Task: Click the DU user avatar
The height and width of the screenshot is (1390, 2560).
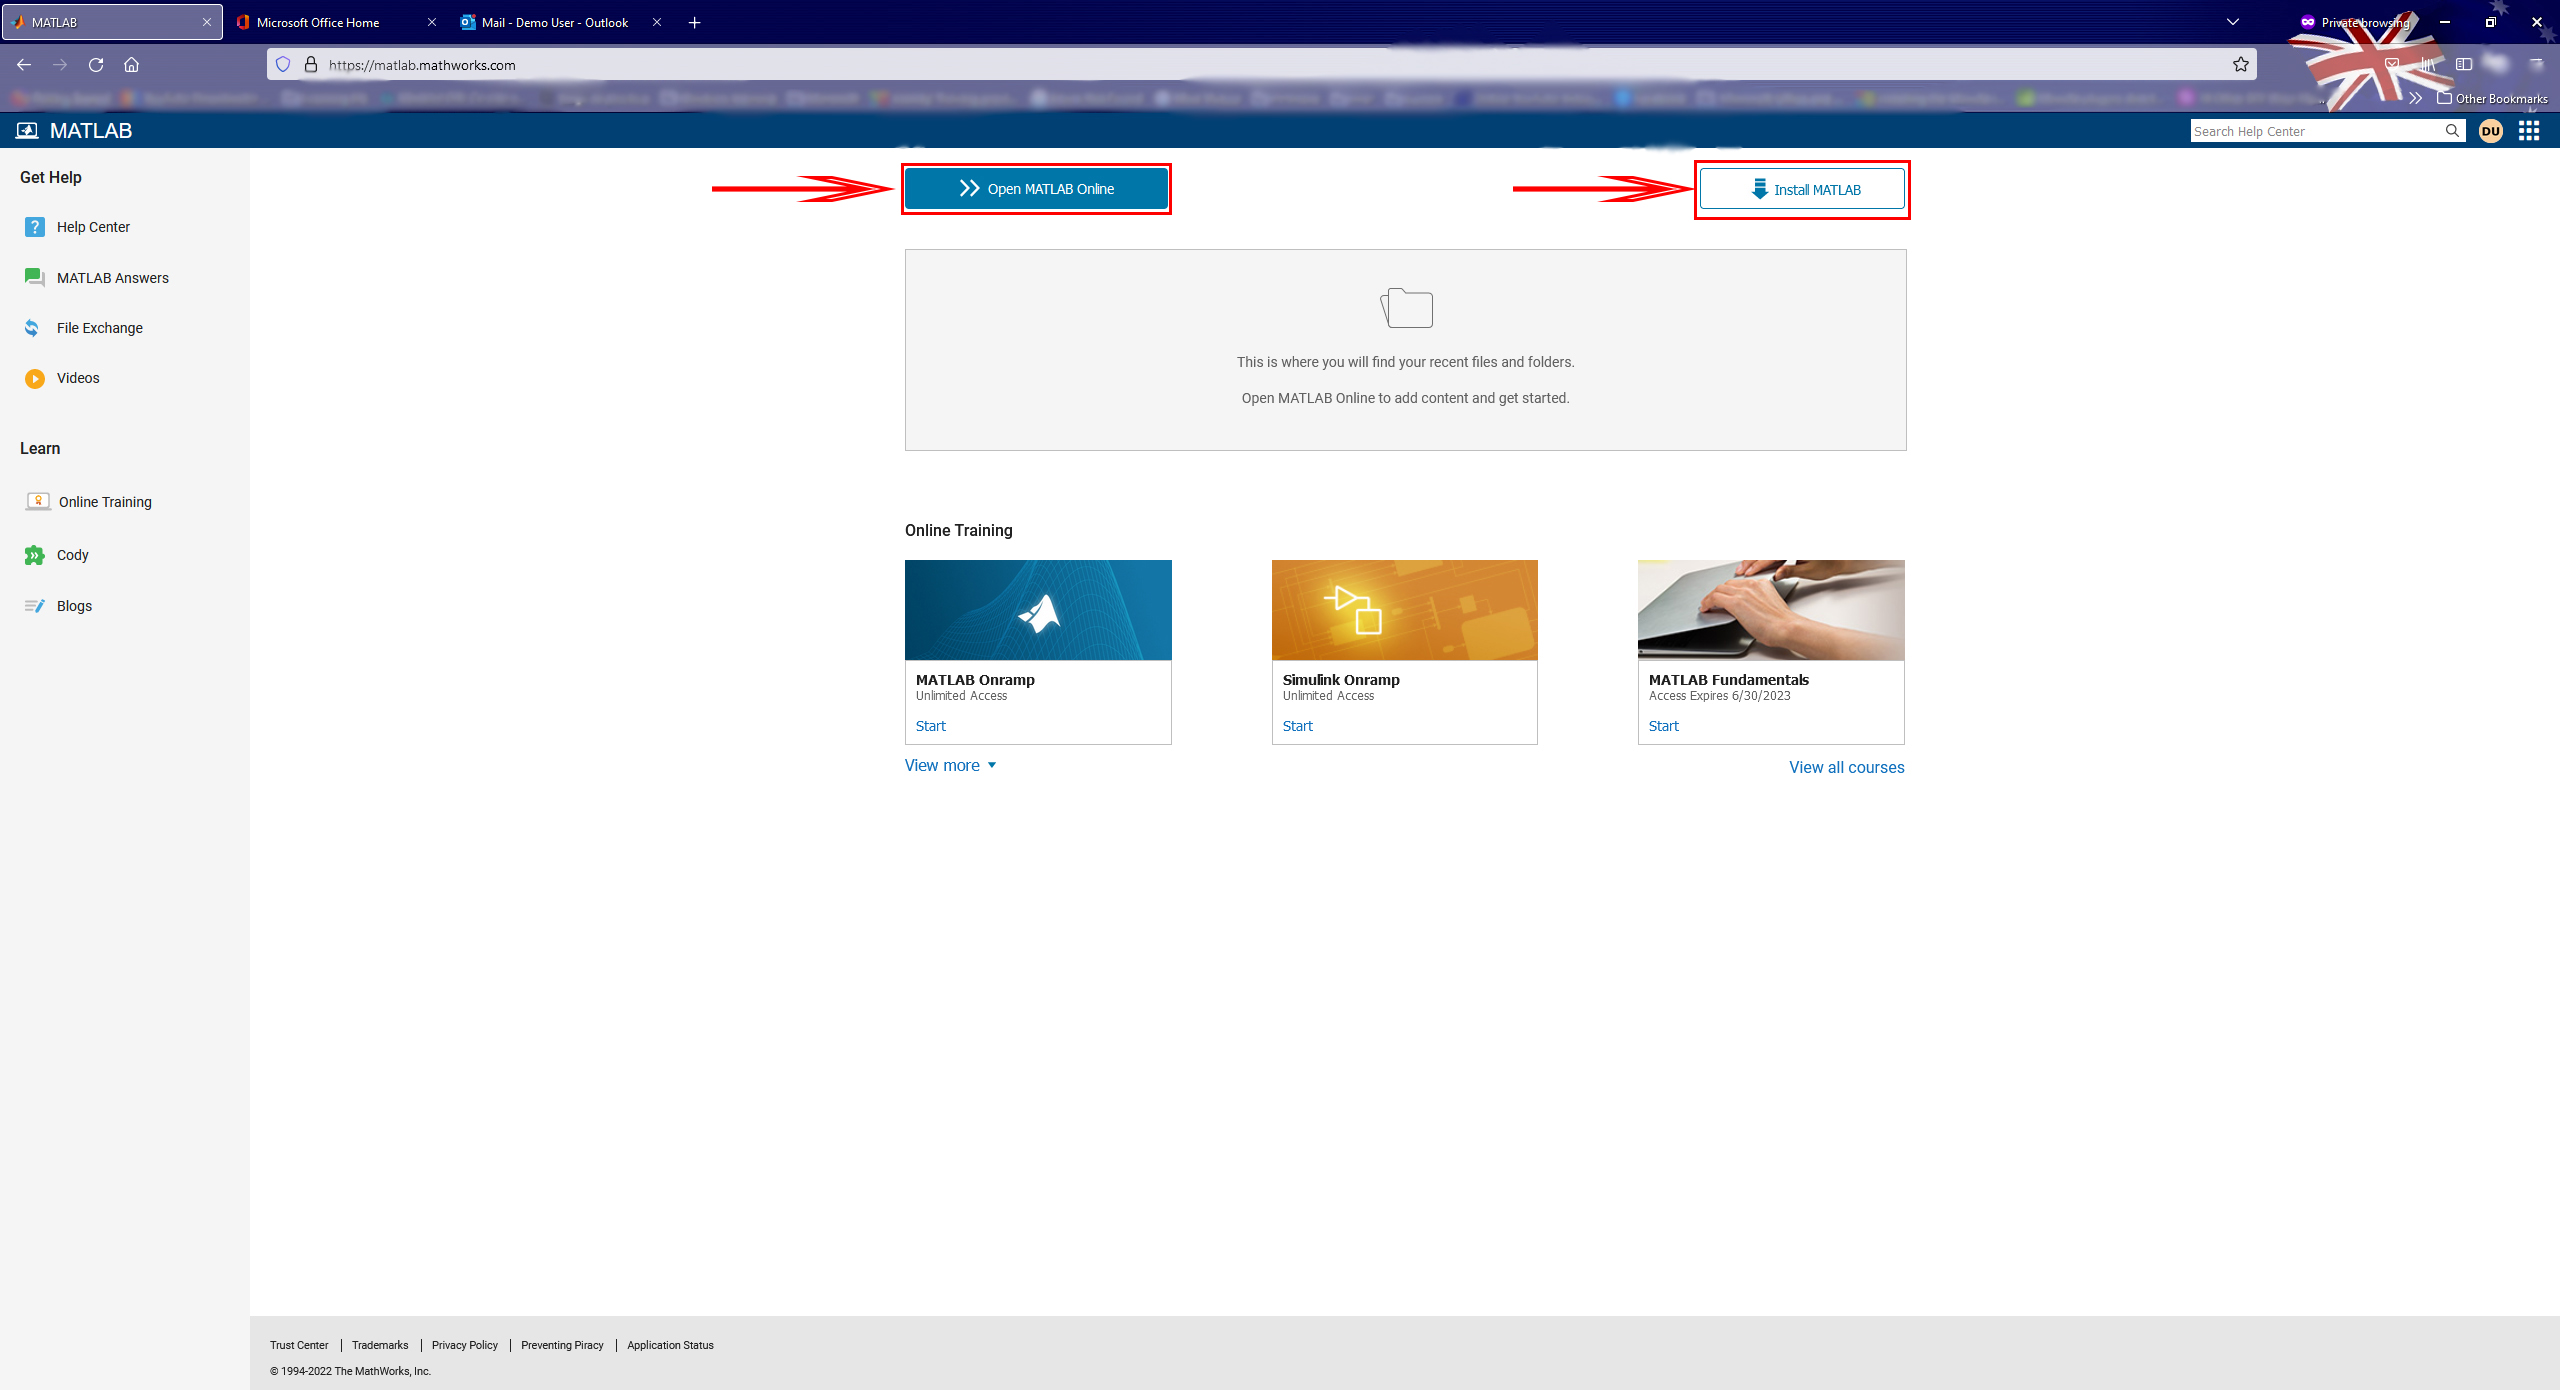Action: pyautogui.click(x=2490, y=131)
